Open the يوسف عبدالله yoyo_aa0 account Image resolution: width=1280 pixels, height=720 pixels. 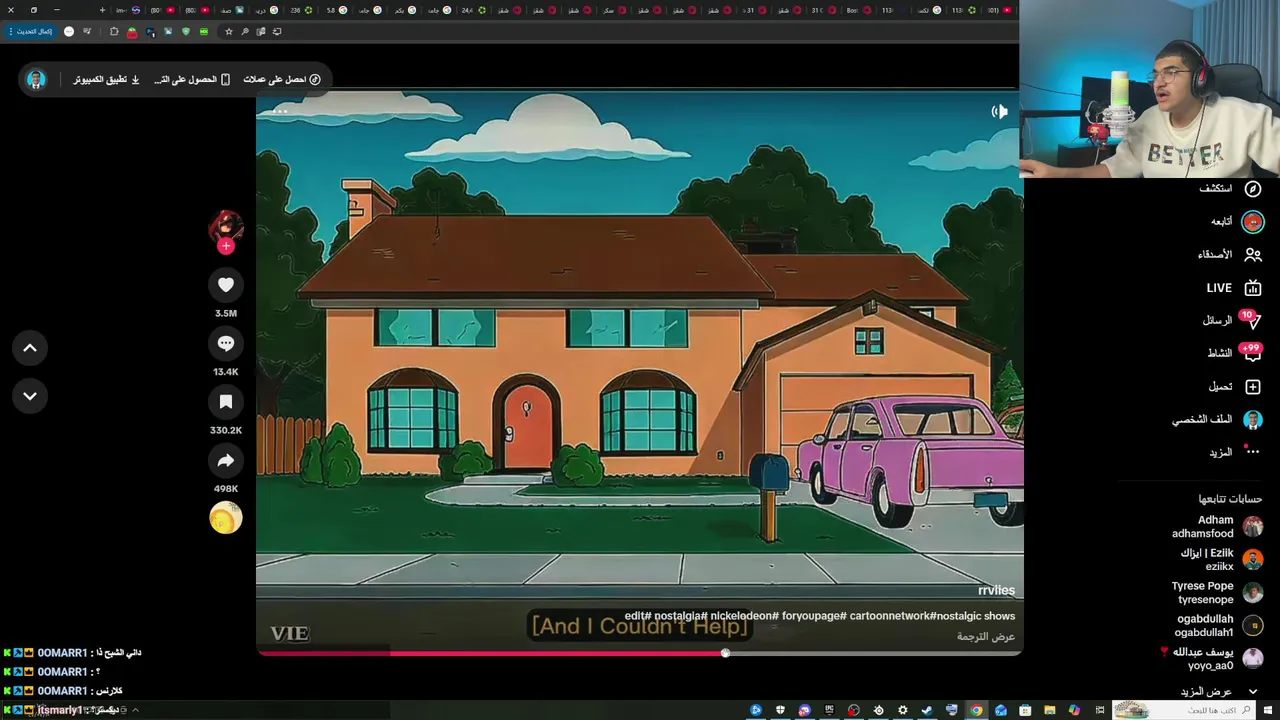pyautogui.click(x=1211, y=658)
